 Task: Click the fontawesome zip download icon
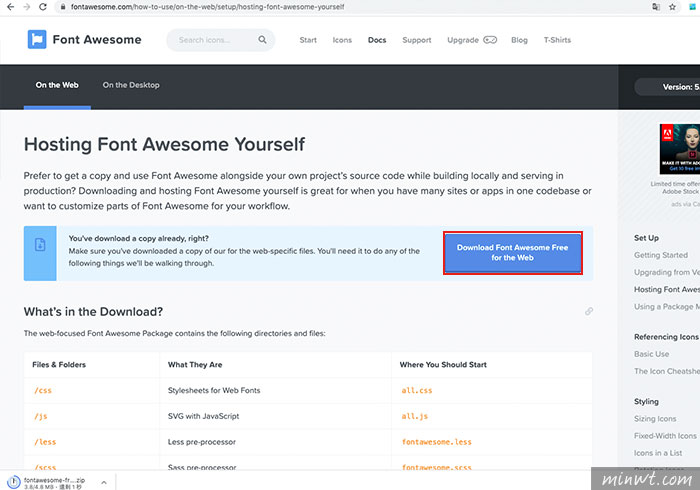point(14,482)
